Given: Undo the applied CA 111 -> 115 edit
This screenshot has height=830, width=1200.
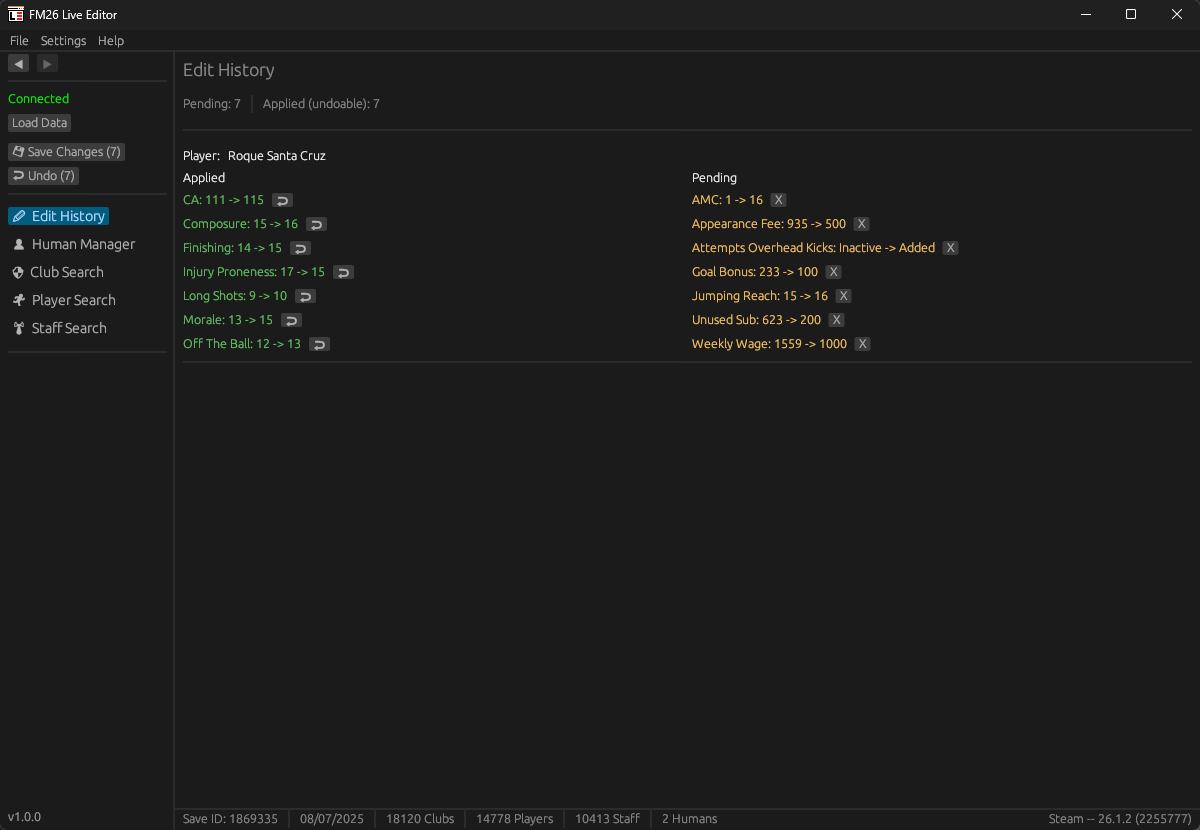Looking at the screenshot, I should 282,200.
